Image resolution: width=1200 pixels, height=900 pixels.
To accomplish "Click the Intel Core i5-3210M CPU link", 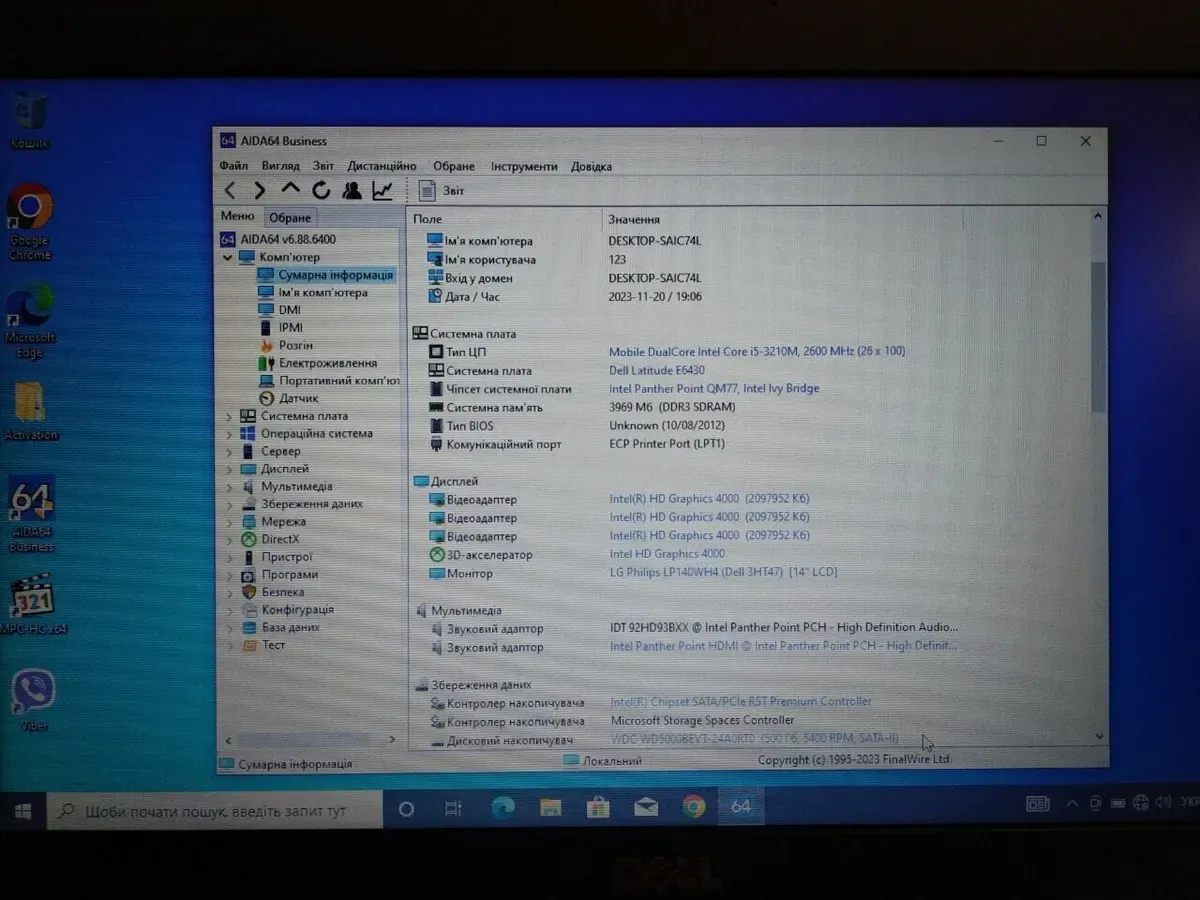I will pyautogui.click(x=756, y=352).
